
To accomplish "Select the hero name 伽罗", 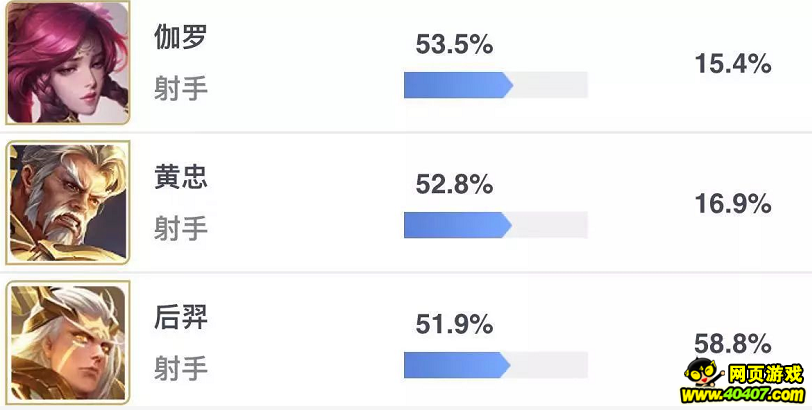I will 181,37.
